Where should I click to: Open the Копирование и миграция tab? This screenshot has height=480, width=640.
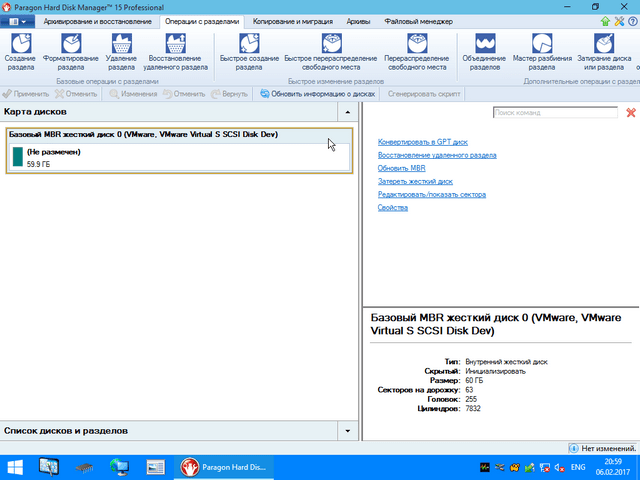(x=293, y=21)
